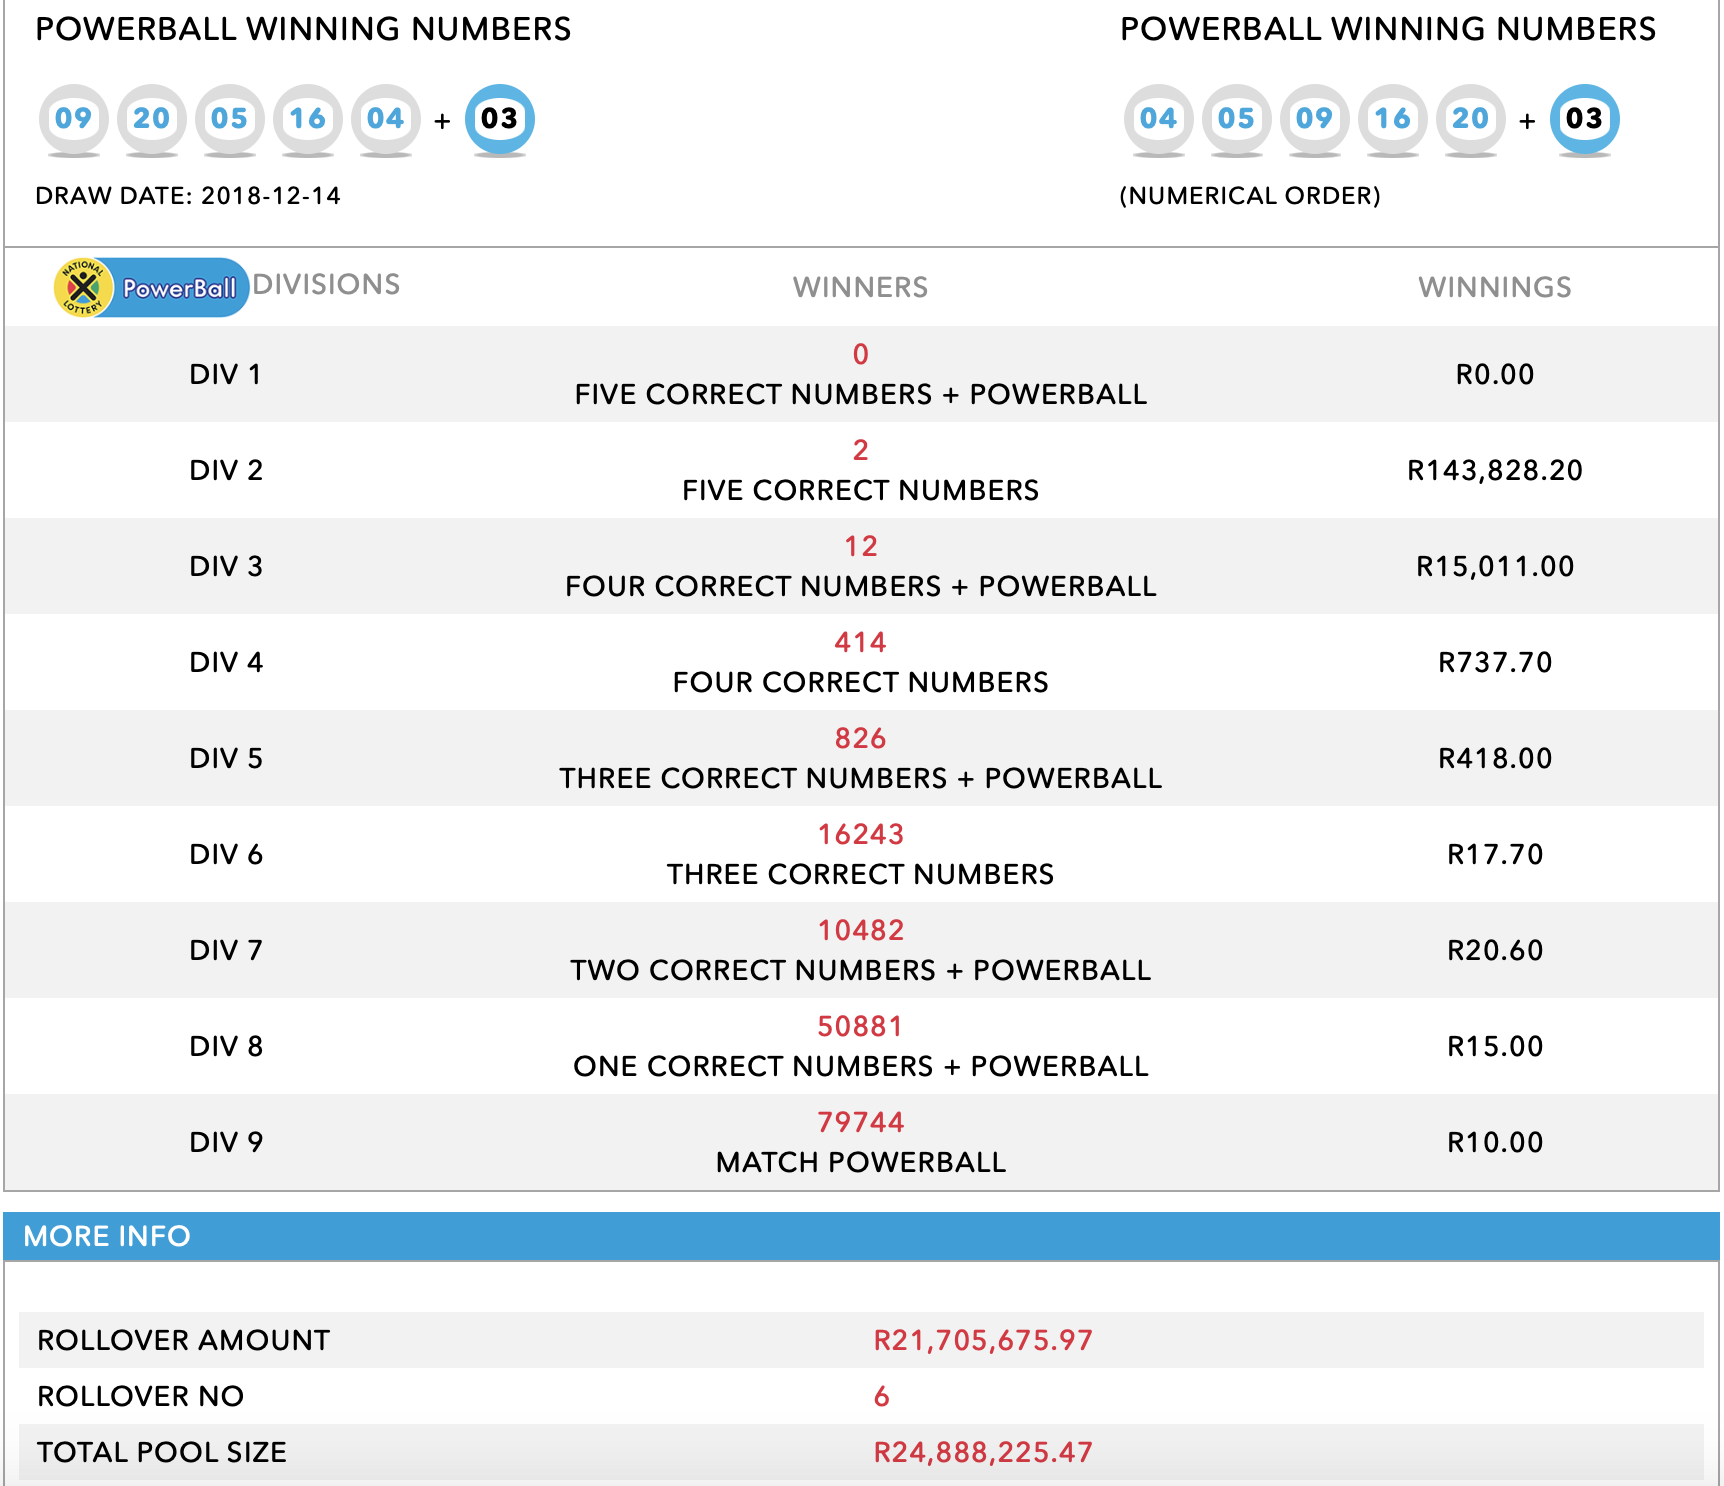Screen dimensions: 1724x1486
Task: Click the blue 03 Powerball in numerical order set
Action: (x=1584, y=119)
